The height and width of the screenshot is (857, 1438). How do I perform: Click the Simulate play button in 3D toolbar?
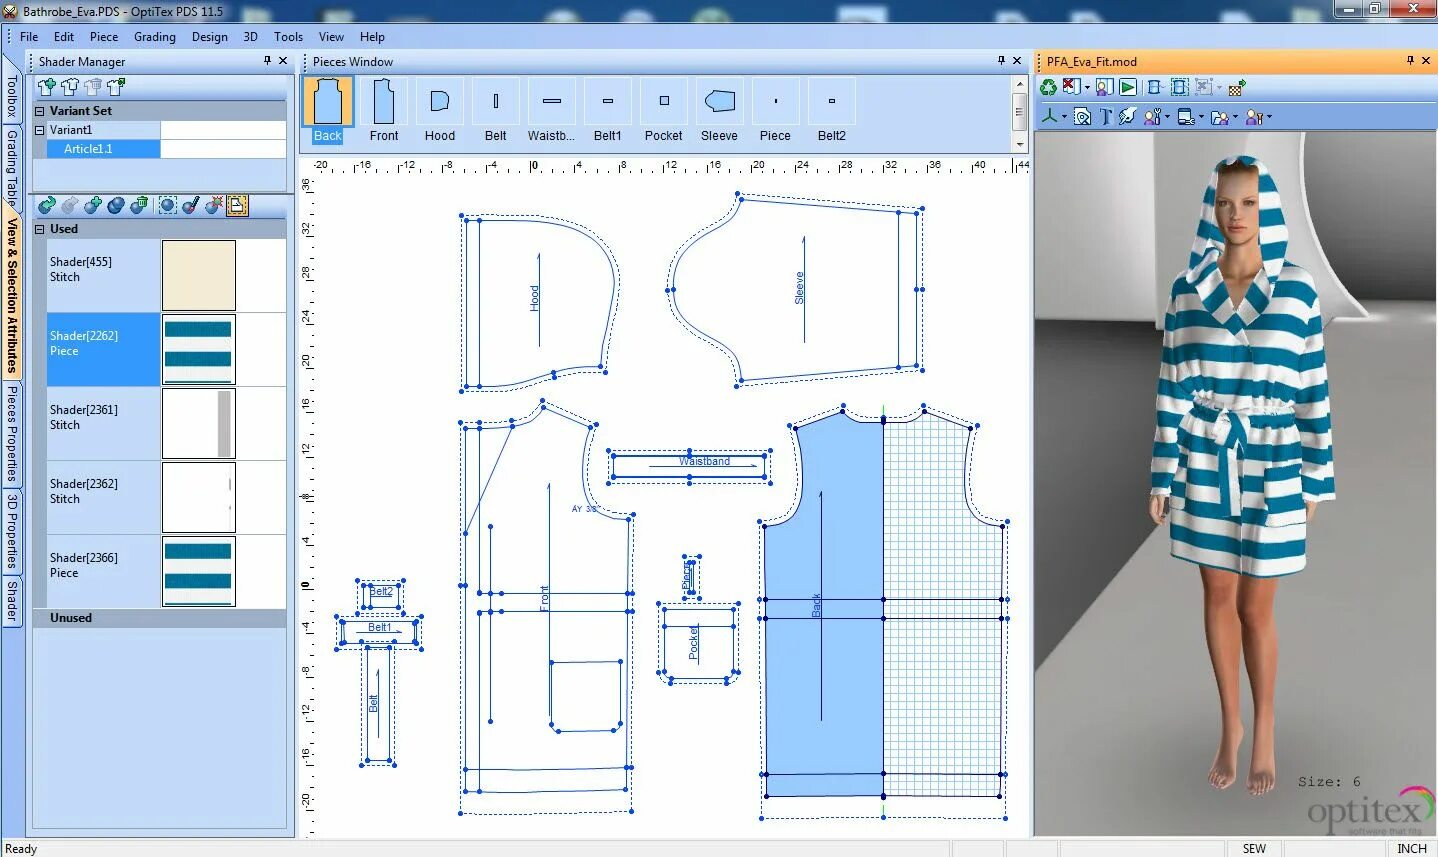point(1126,88)
